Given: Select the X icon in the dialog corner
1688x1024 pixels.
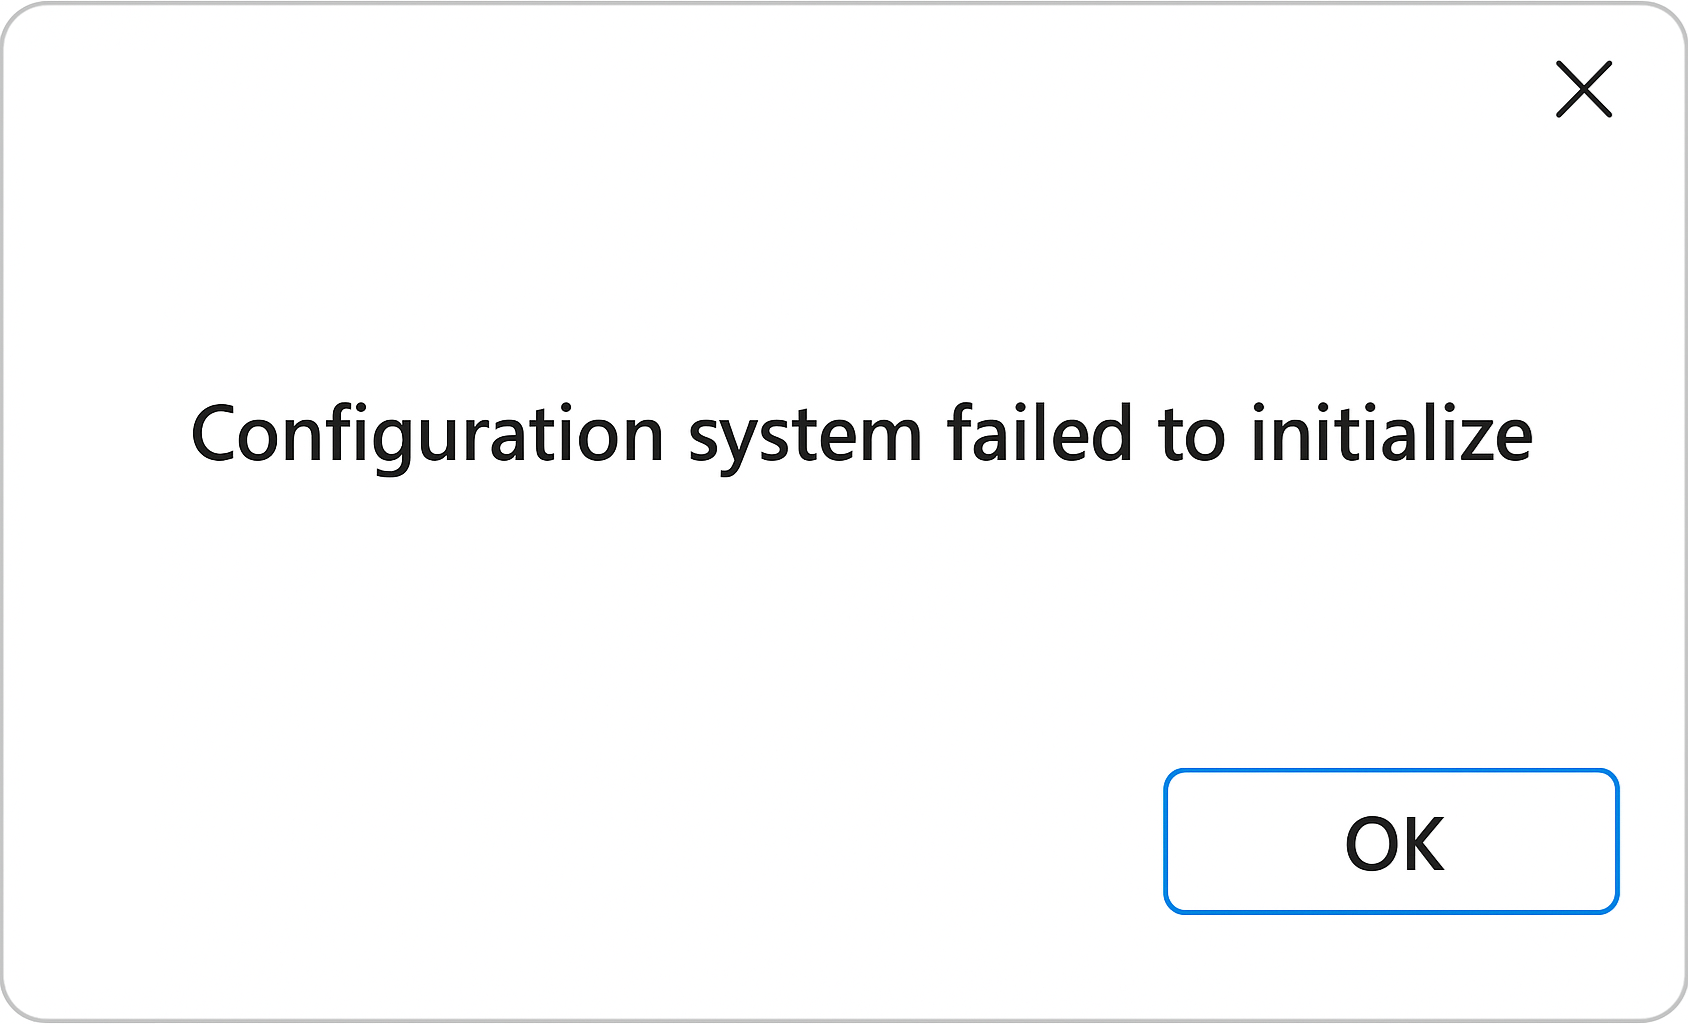Looking at the screenshot, I should pyautogui.click(x=1584, y=89).
